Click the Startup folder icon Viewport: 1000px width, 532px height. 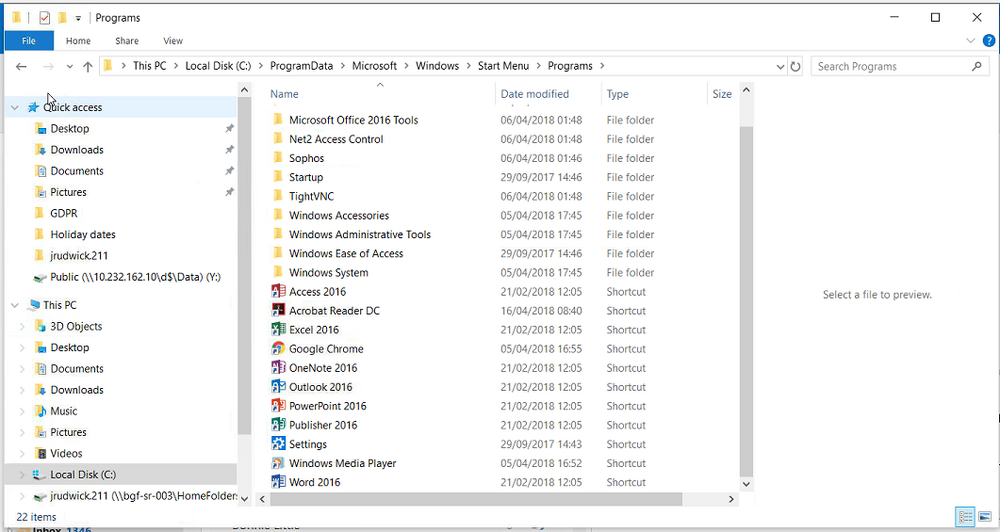pos(277,177)
